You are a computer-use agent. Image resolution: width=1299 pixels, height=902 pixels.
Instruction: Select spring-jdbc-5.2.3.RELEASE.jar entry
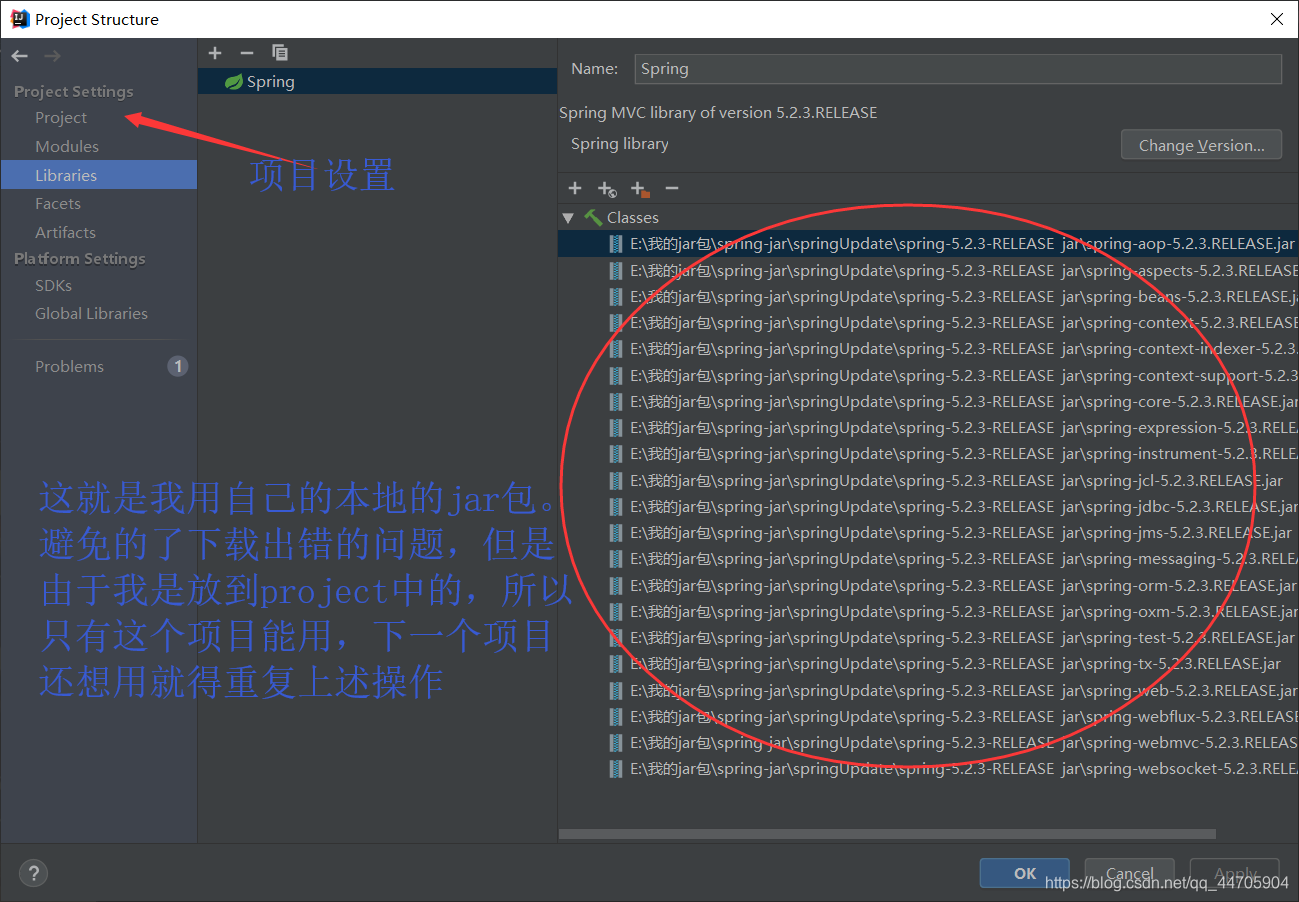(928, 506)
